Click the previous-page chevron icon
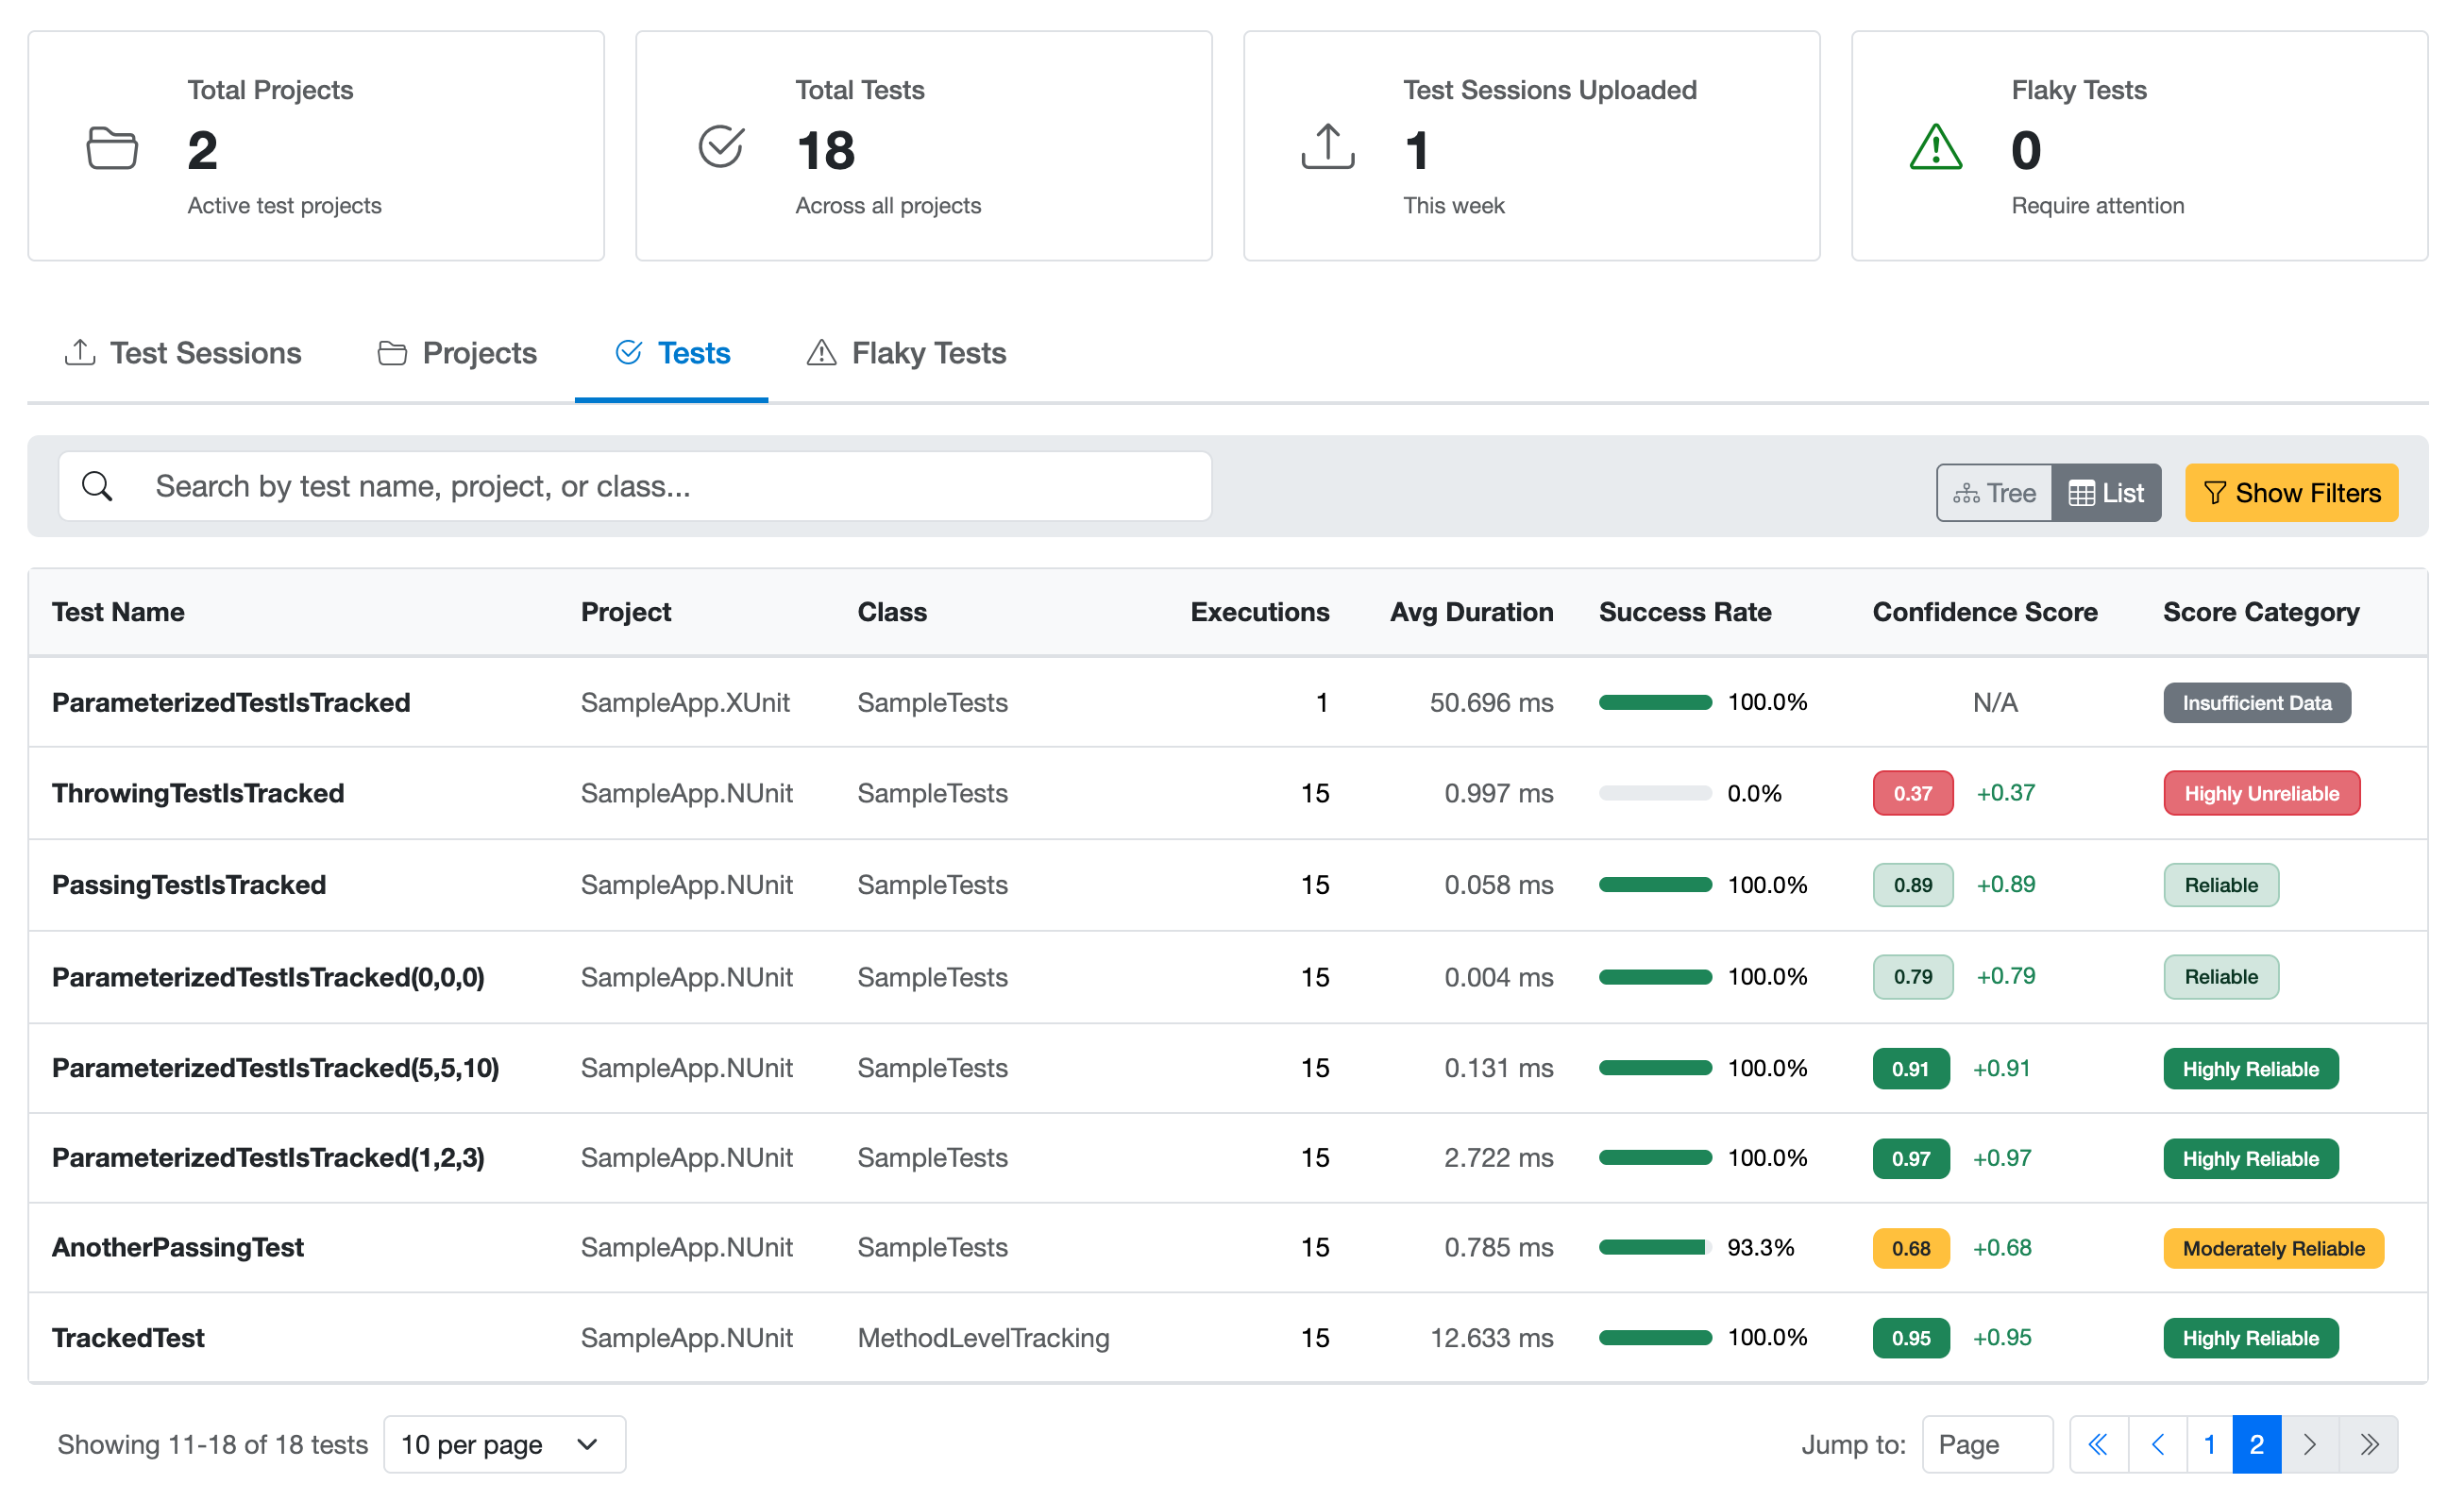 tap(2157, 1444)
